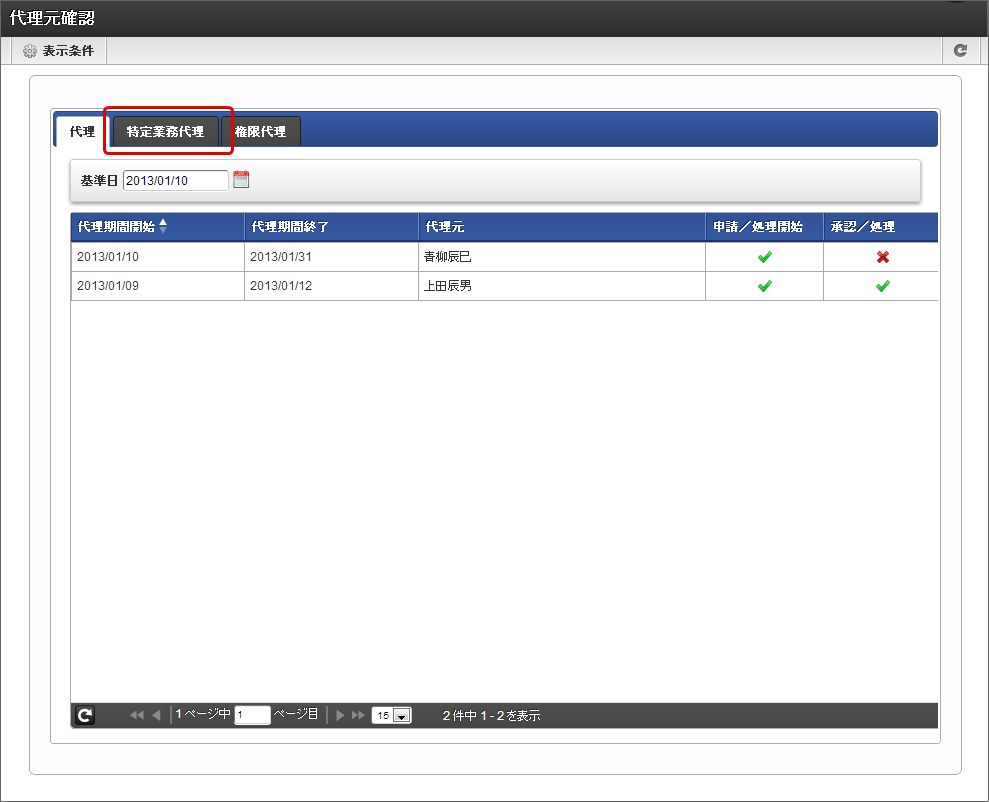Sort by the 代理期間終了 column header
Screen dimensions: 989x802
tap(332, 226)
